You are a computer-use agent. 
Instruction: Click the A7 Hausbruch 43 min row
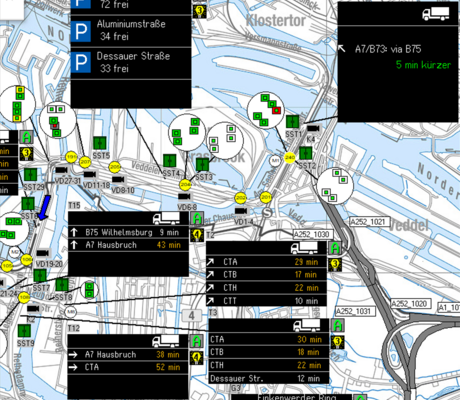click(128, 245)
